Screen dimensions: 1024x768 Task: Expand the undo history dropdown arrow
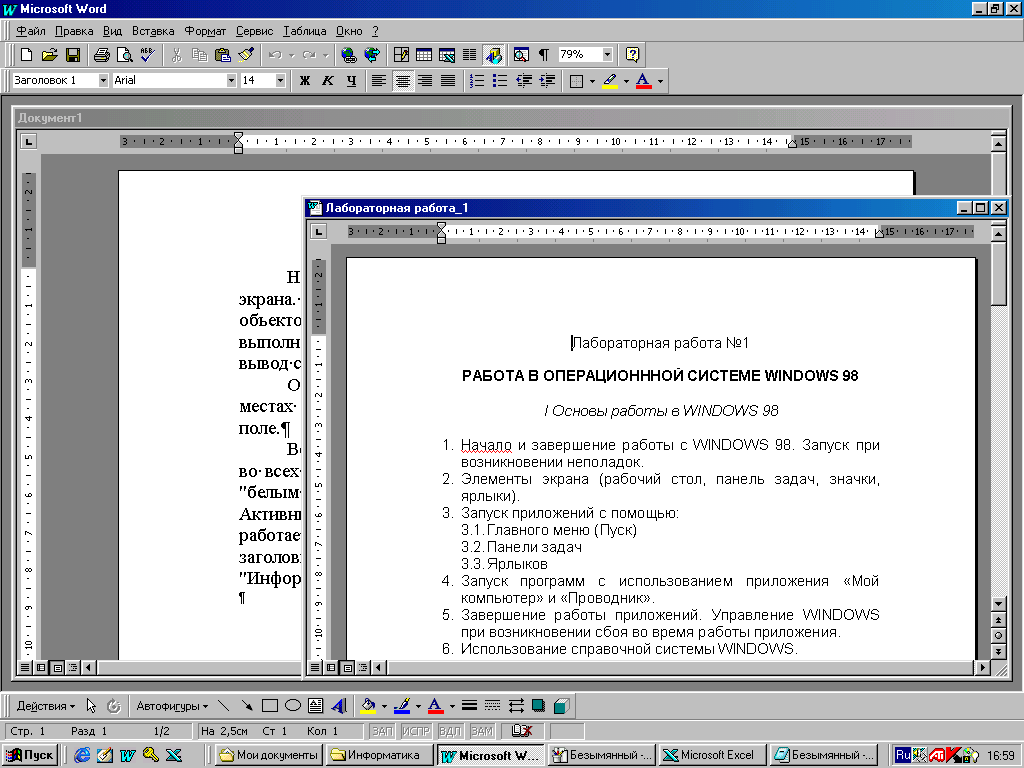pyautogui.click(x=291, y=55)
